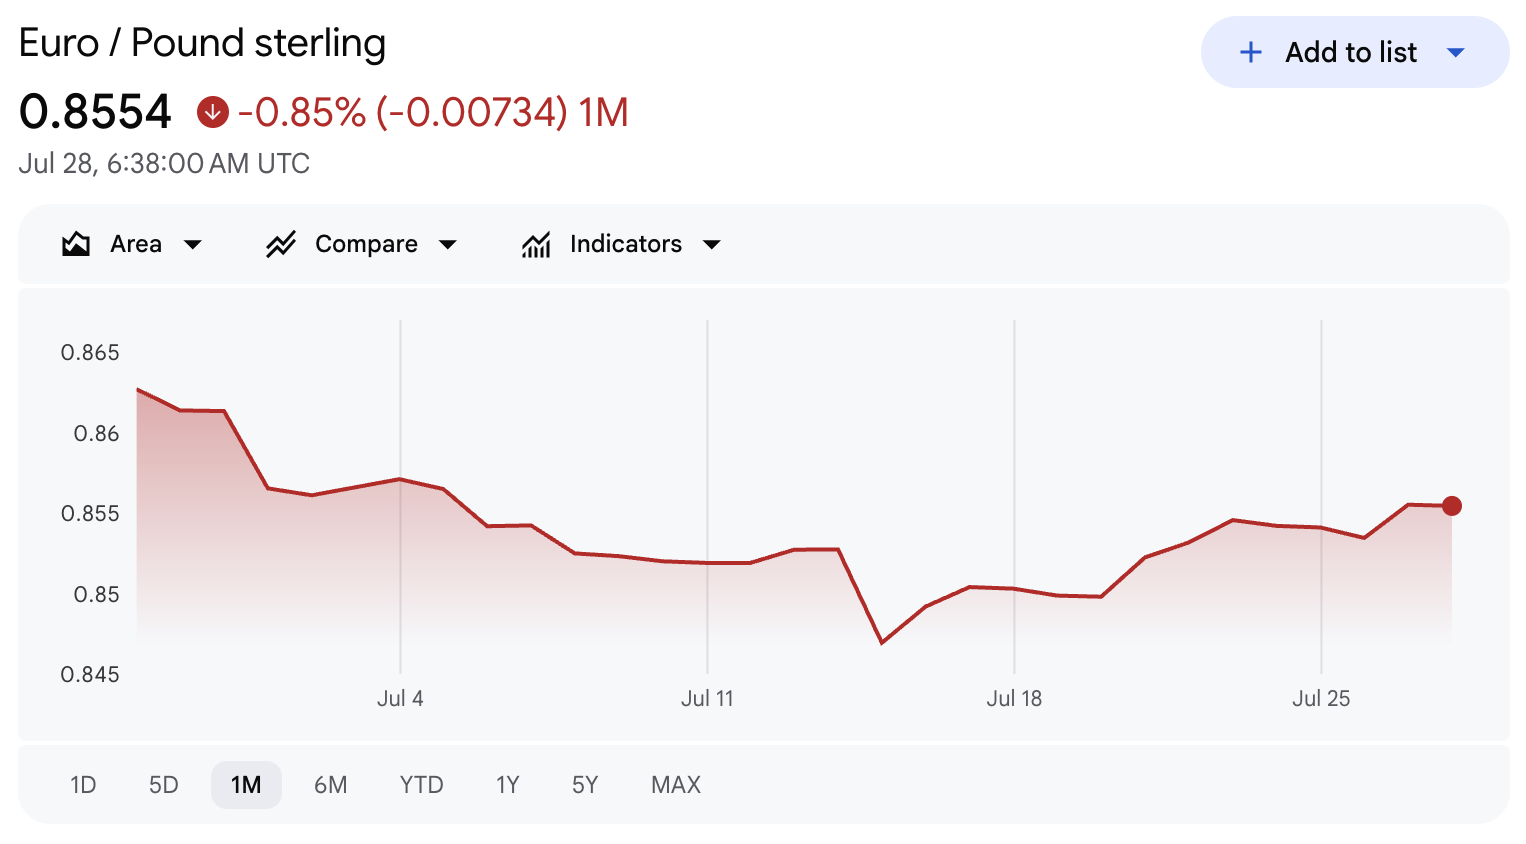The width and height of the screenshot is (1526, 844).
Task: Click the 0.86 y-axis label
Action: pos(96,434)
